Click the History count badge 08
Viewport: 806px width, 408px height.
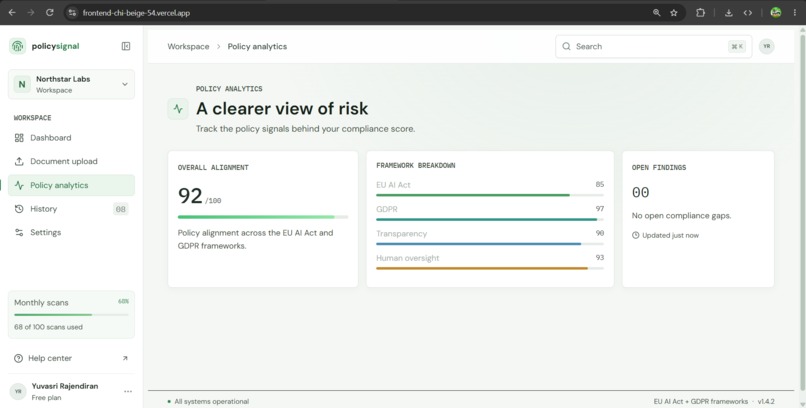121,209
